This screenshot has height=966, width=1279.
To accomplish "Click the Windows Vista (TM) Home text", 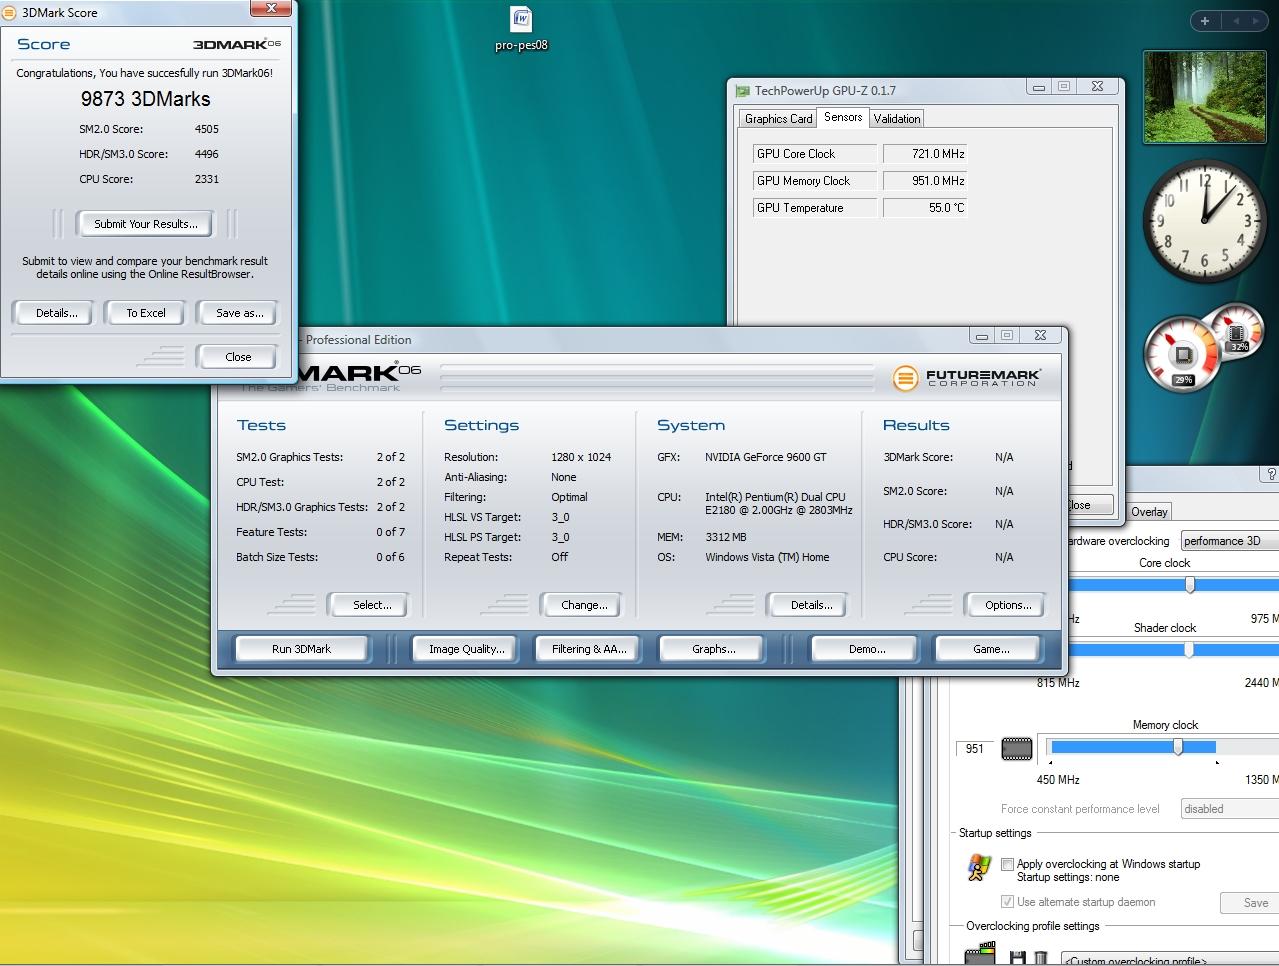I will (x=767, y=557).
